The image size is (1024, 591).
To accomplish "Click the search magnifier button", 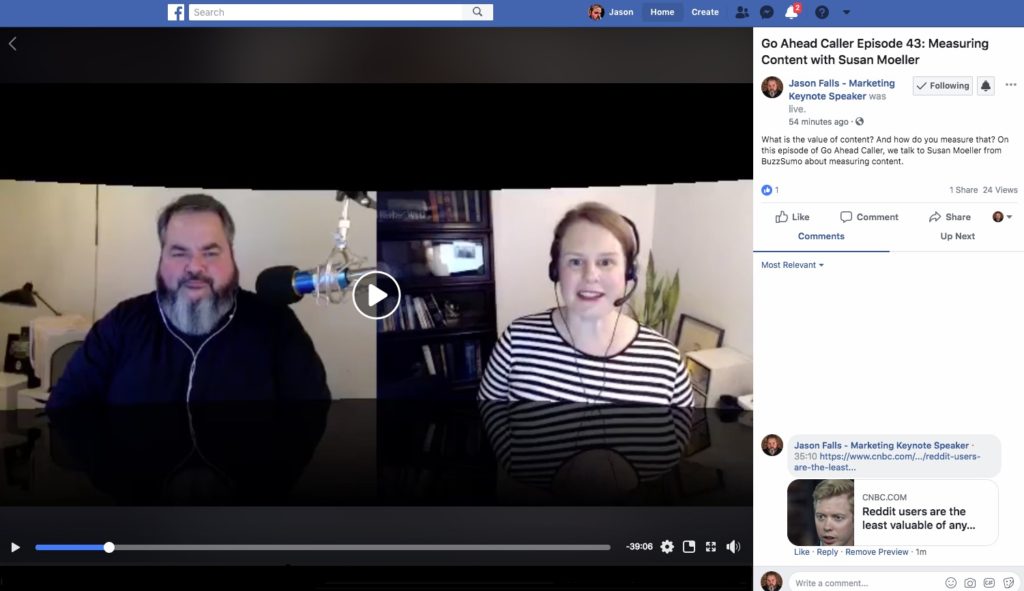I will [477, 12].
